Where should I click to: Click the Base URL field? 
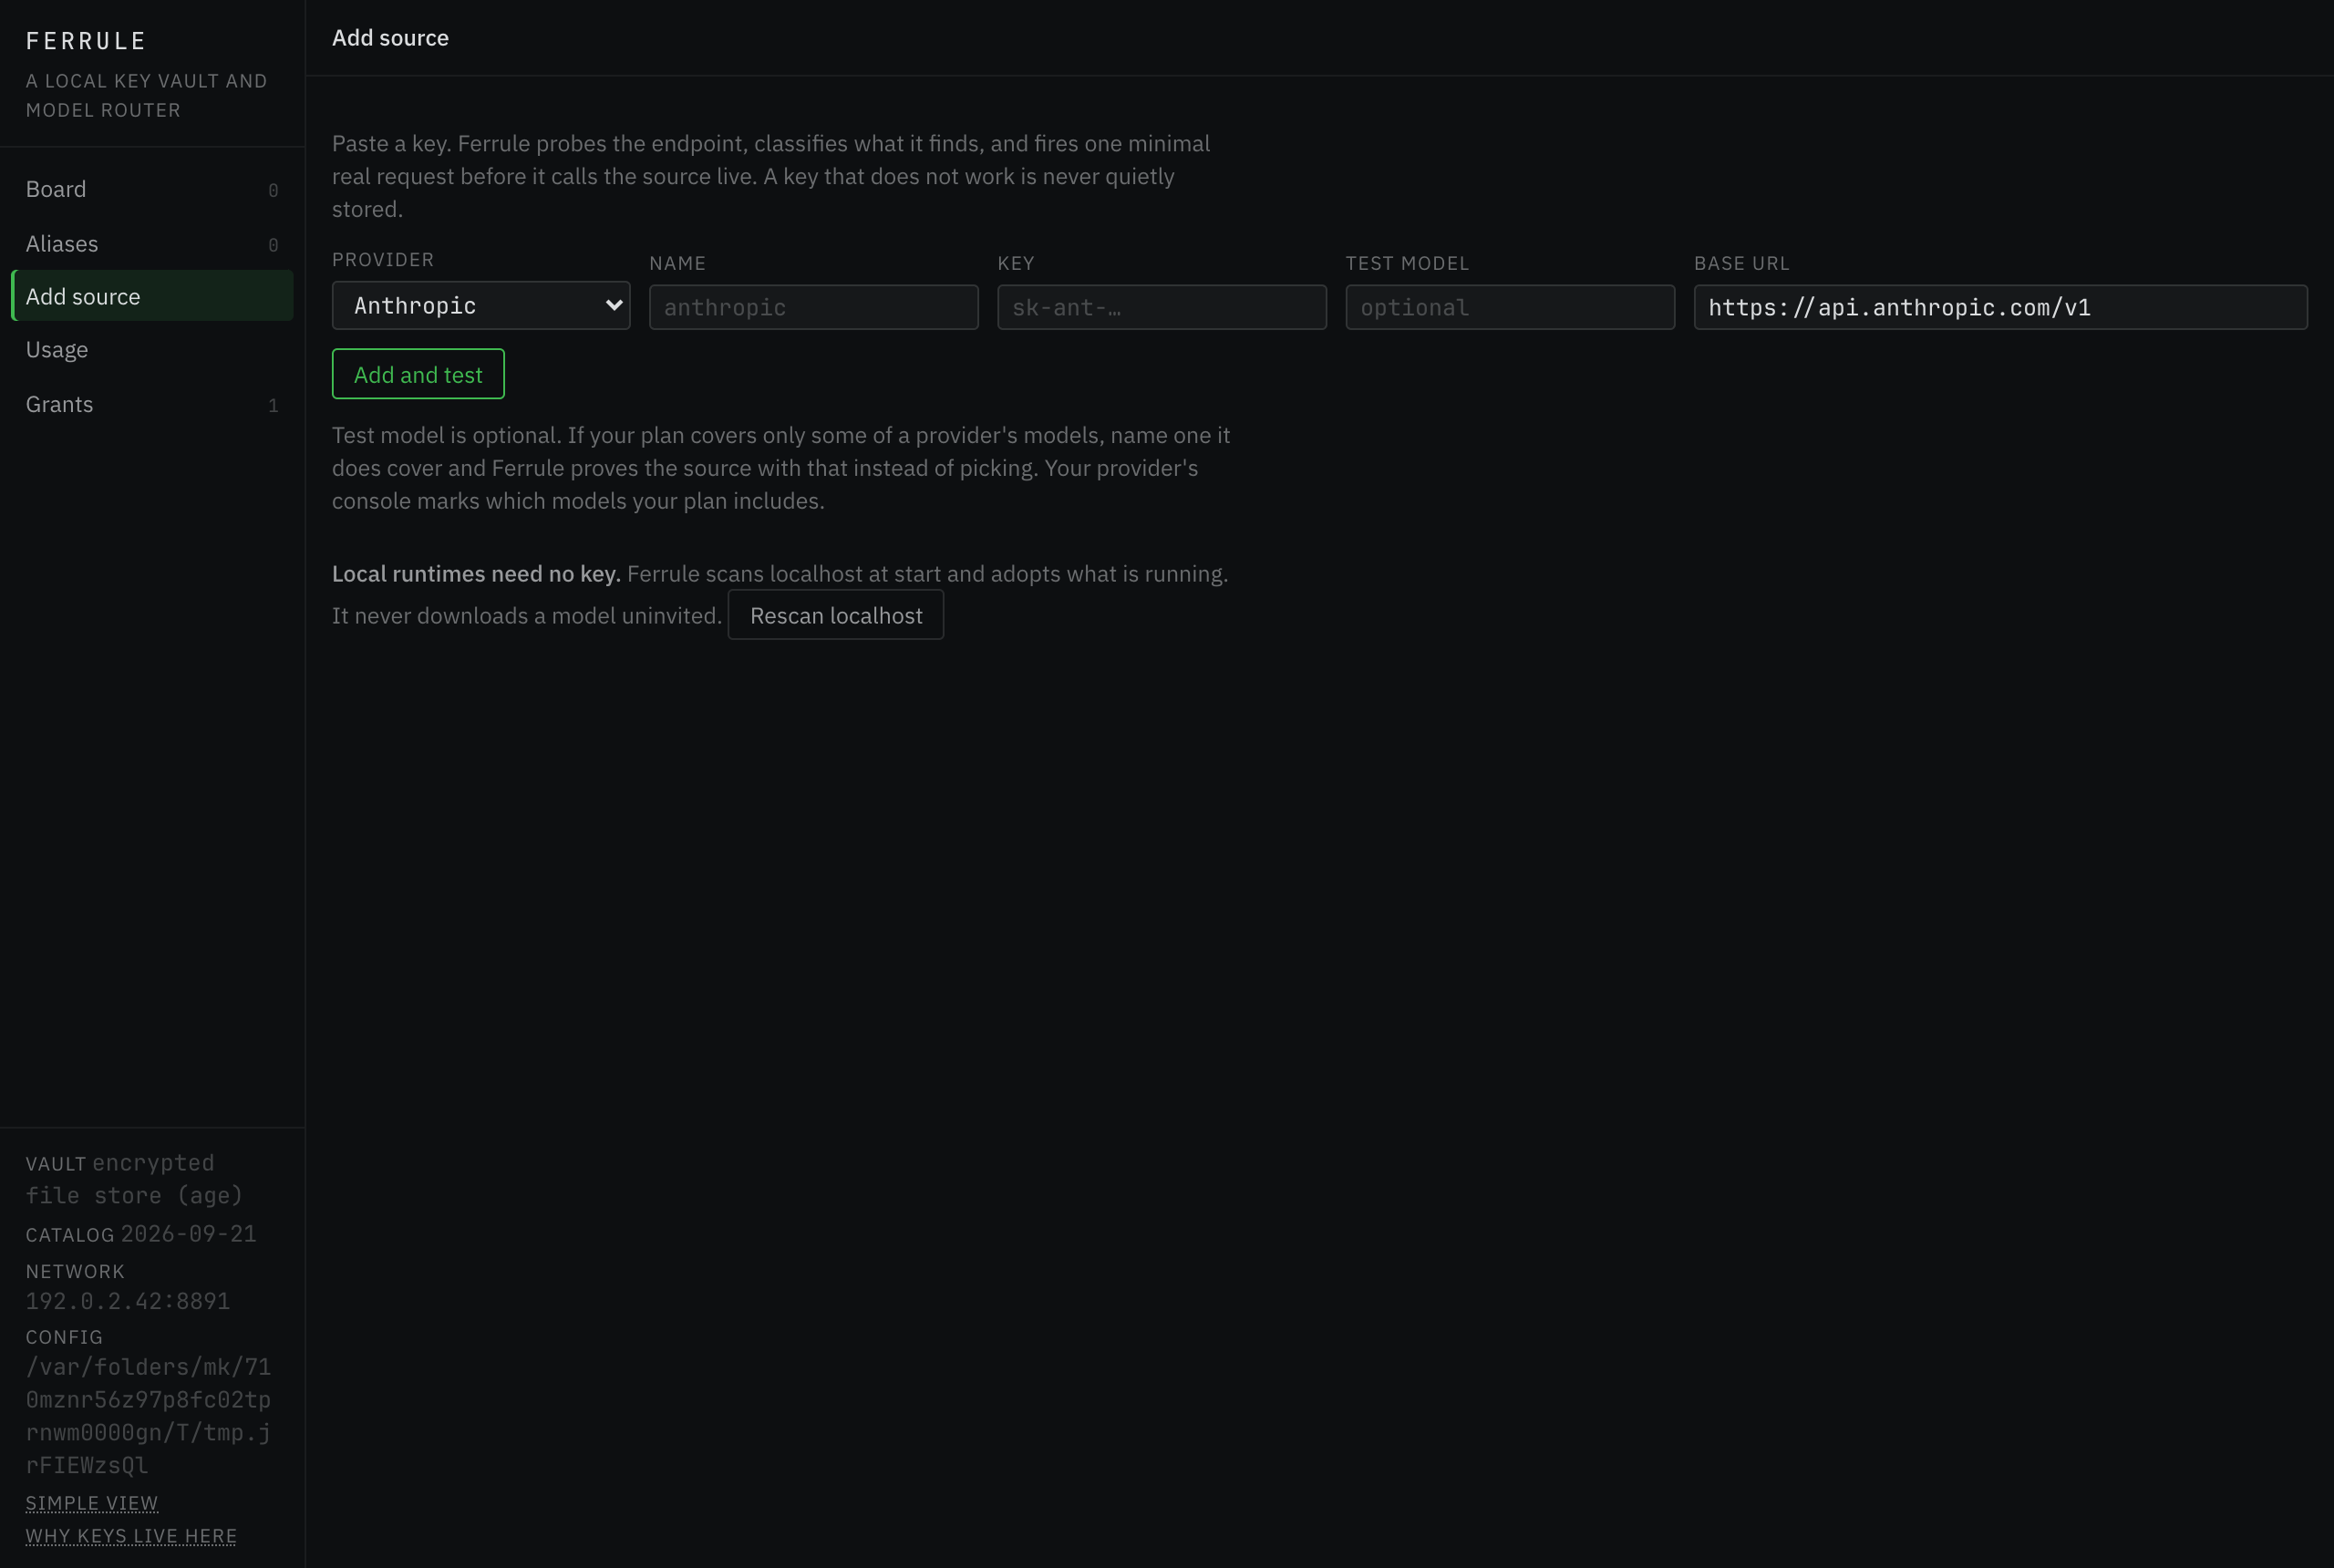[x=2000, y=307]
